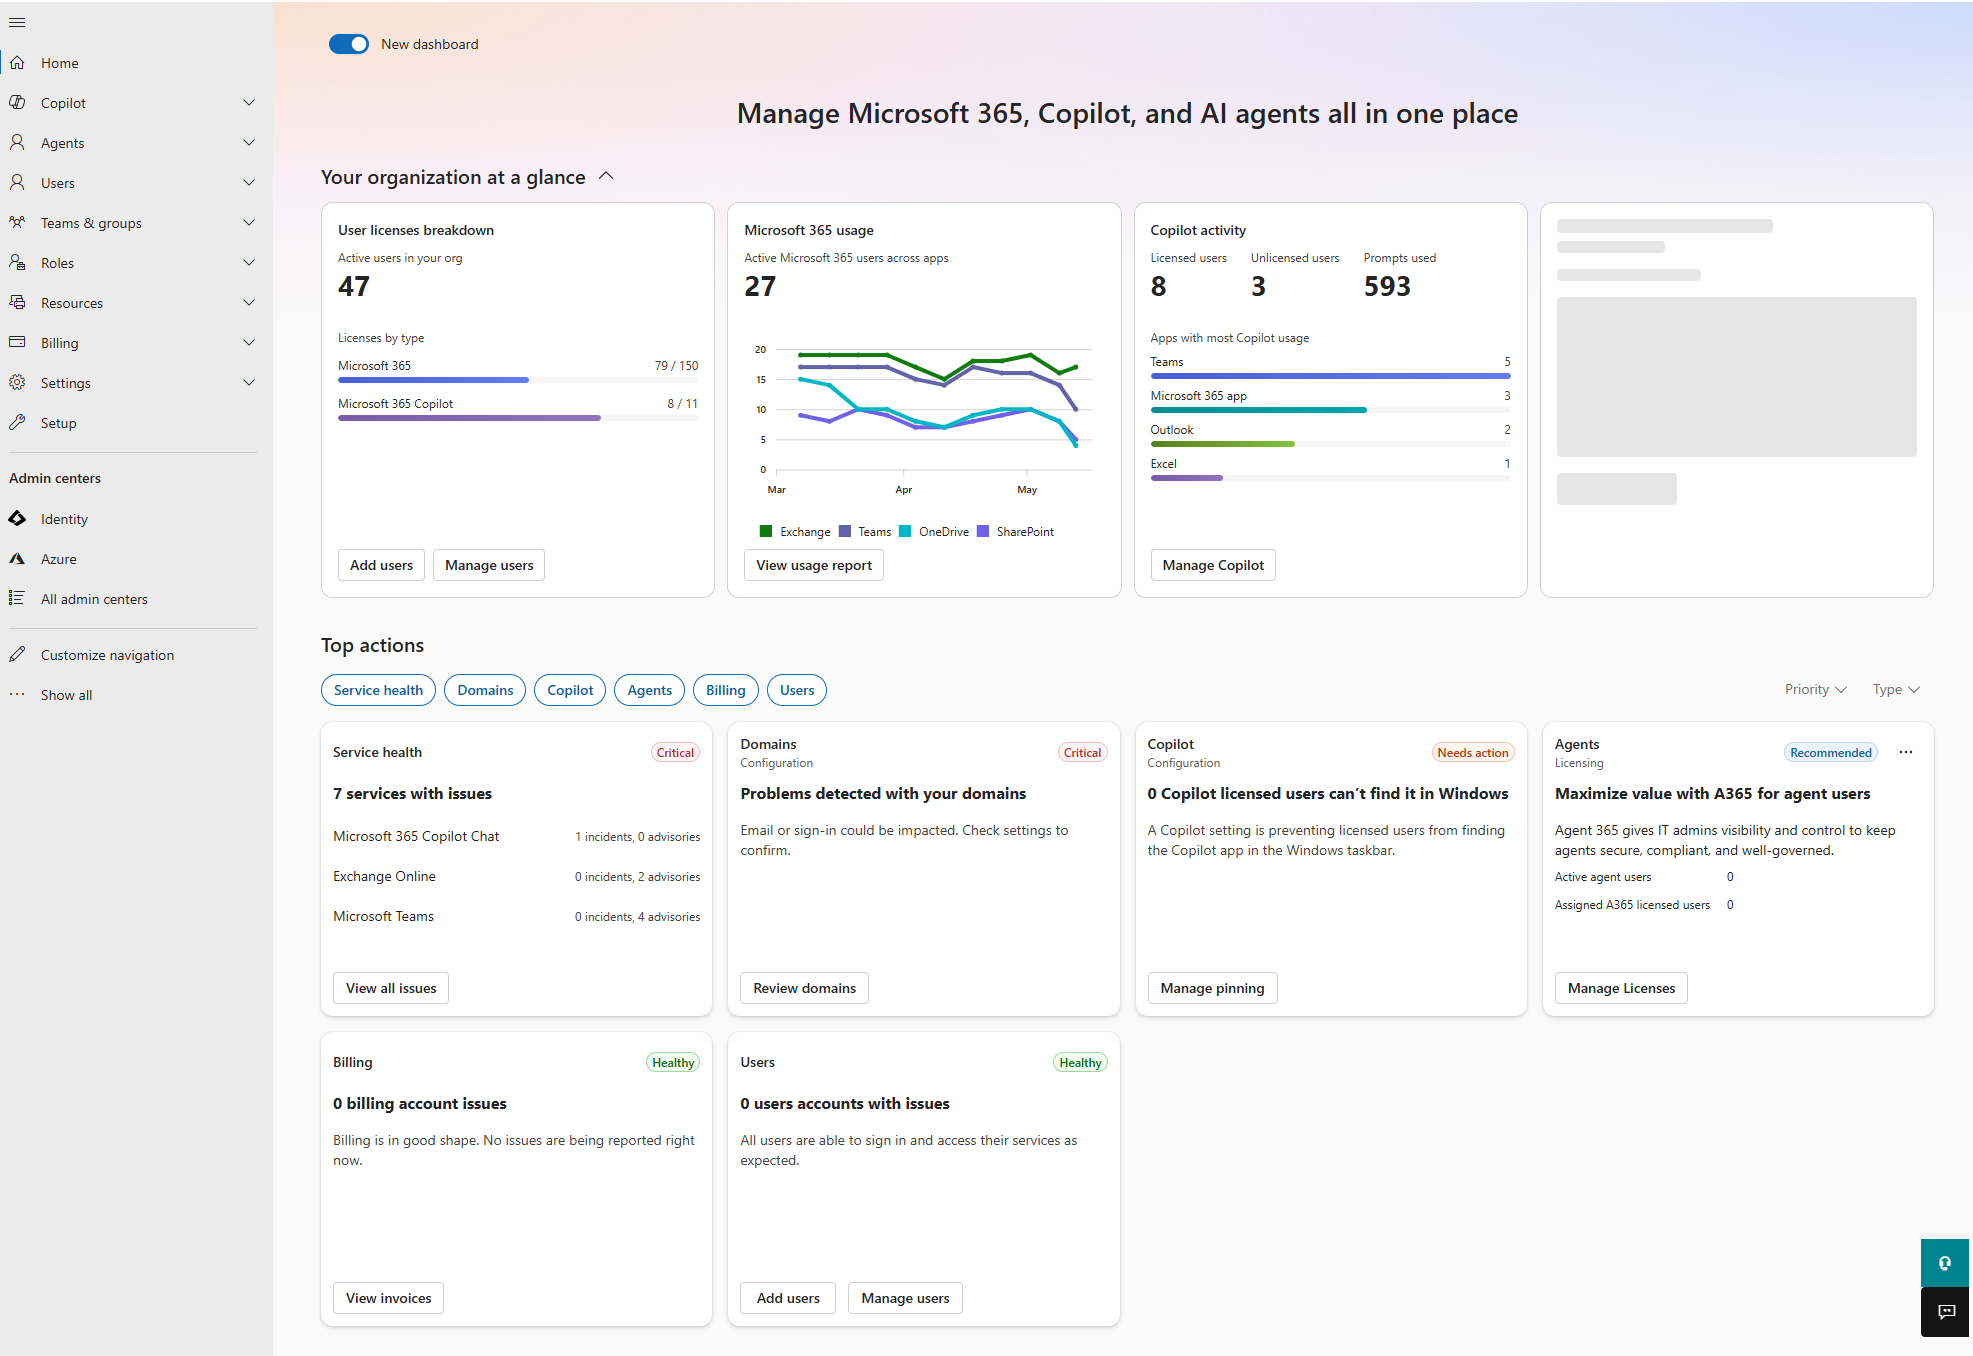Image resolution: width=1973 pixels, height=1356 pixels.
Task: Expand the Users navigation section
Action: tap(249, 183)
